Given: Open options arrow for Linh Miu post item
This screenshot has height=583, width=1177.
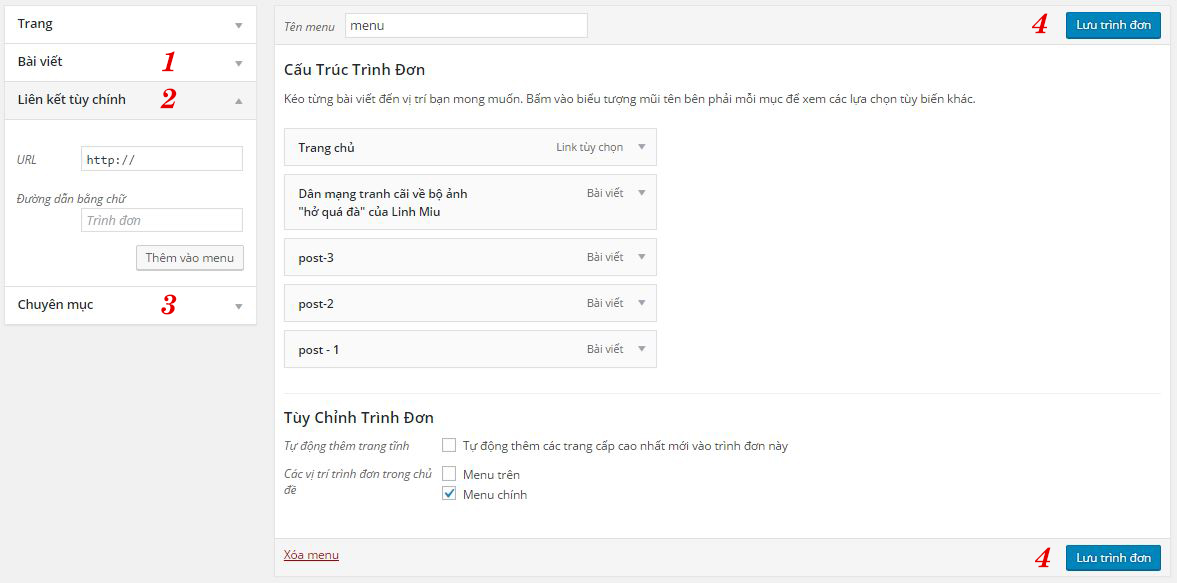Looking at the screenshot, I should pyautogui.click(x=641, y=193).
